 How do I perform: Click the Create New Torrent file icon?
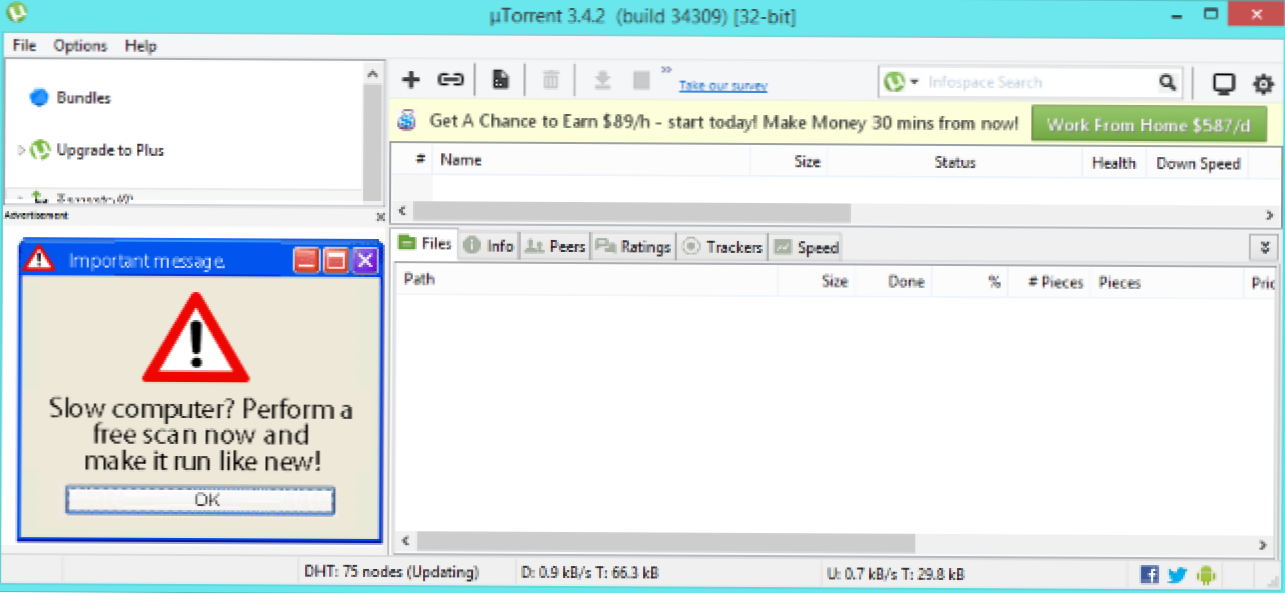[x=502, y=80]
